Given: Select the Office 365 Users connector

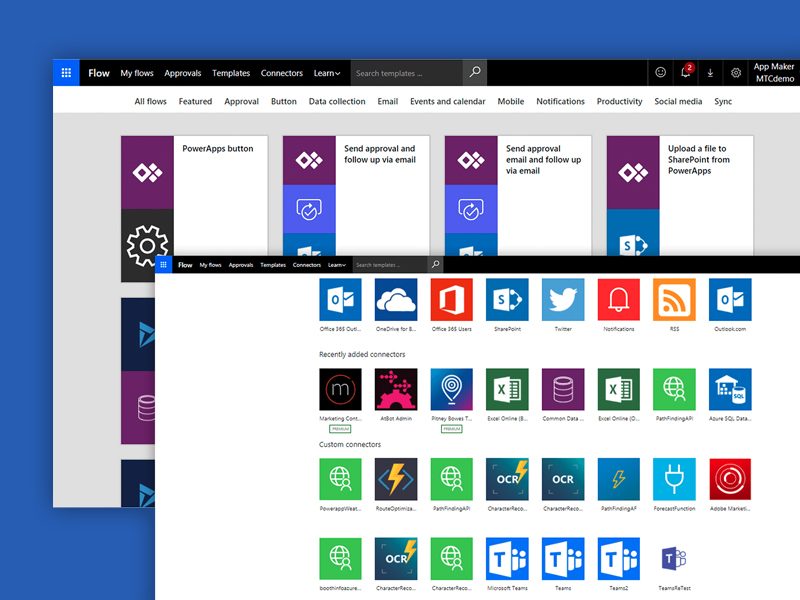Looking at the screenshot, I should (452, 299).
